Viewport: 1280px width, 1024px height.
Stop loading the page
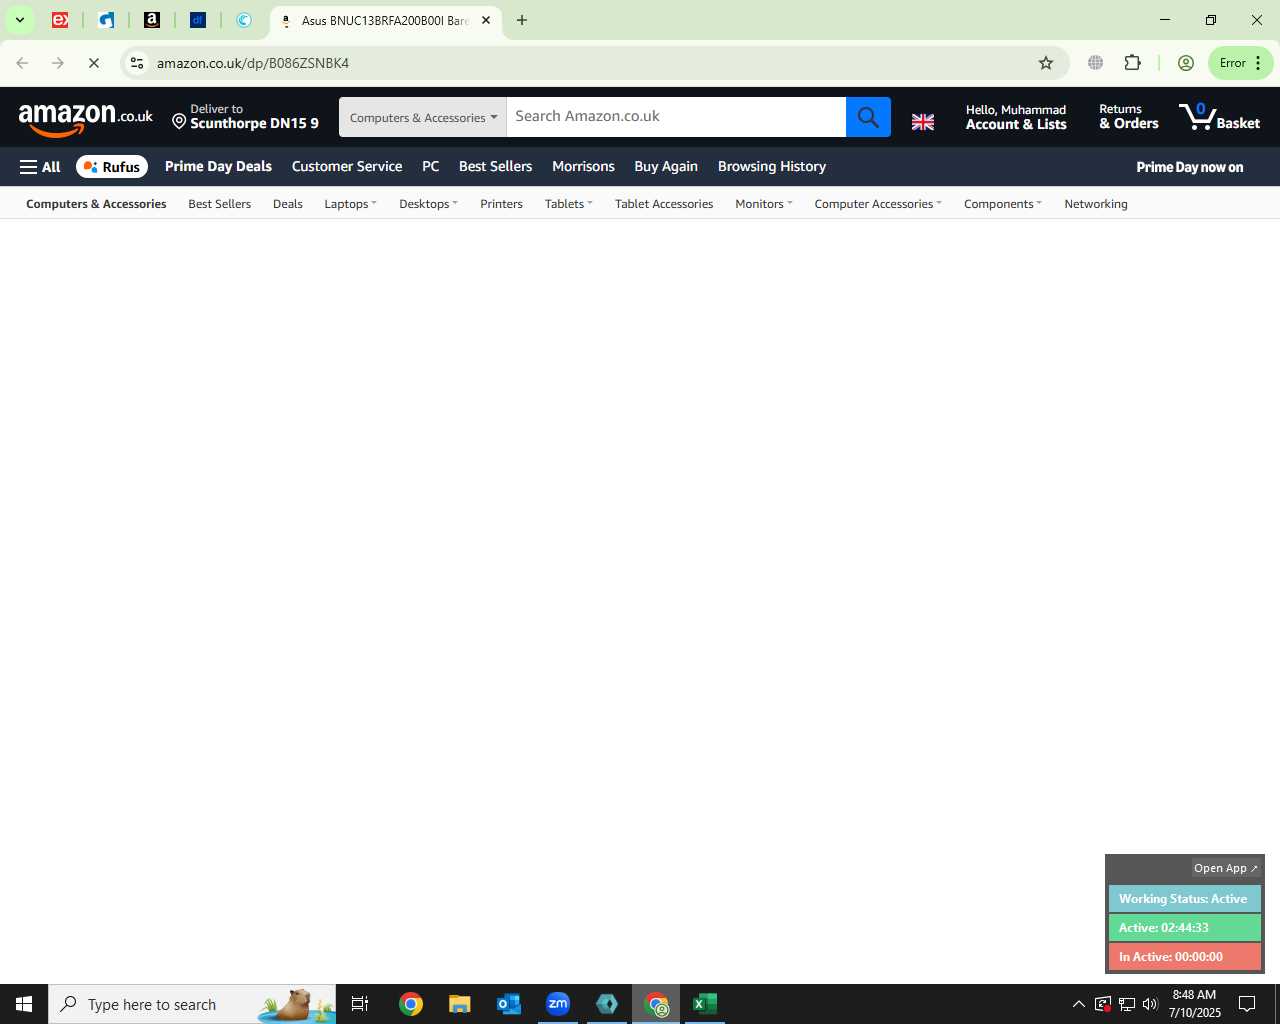tap(93, 63)
